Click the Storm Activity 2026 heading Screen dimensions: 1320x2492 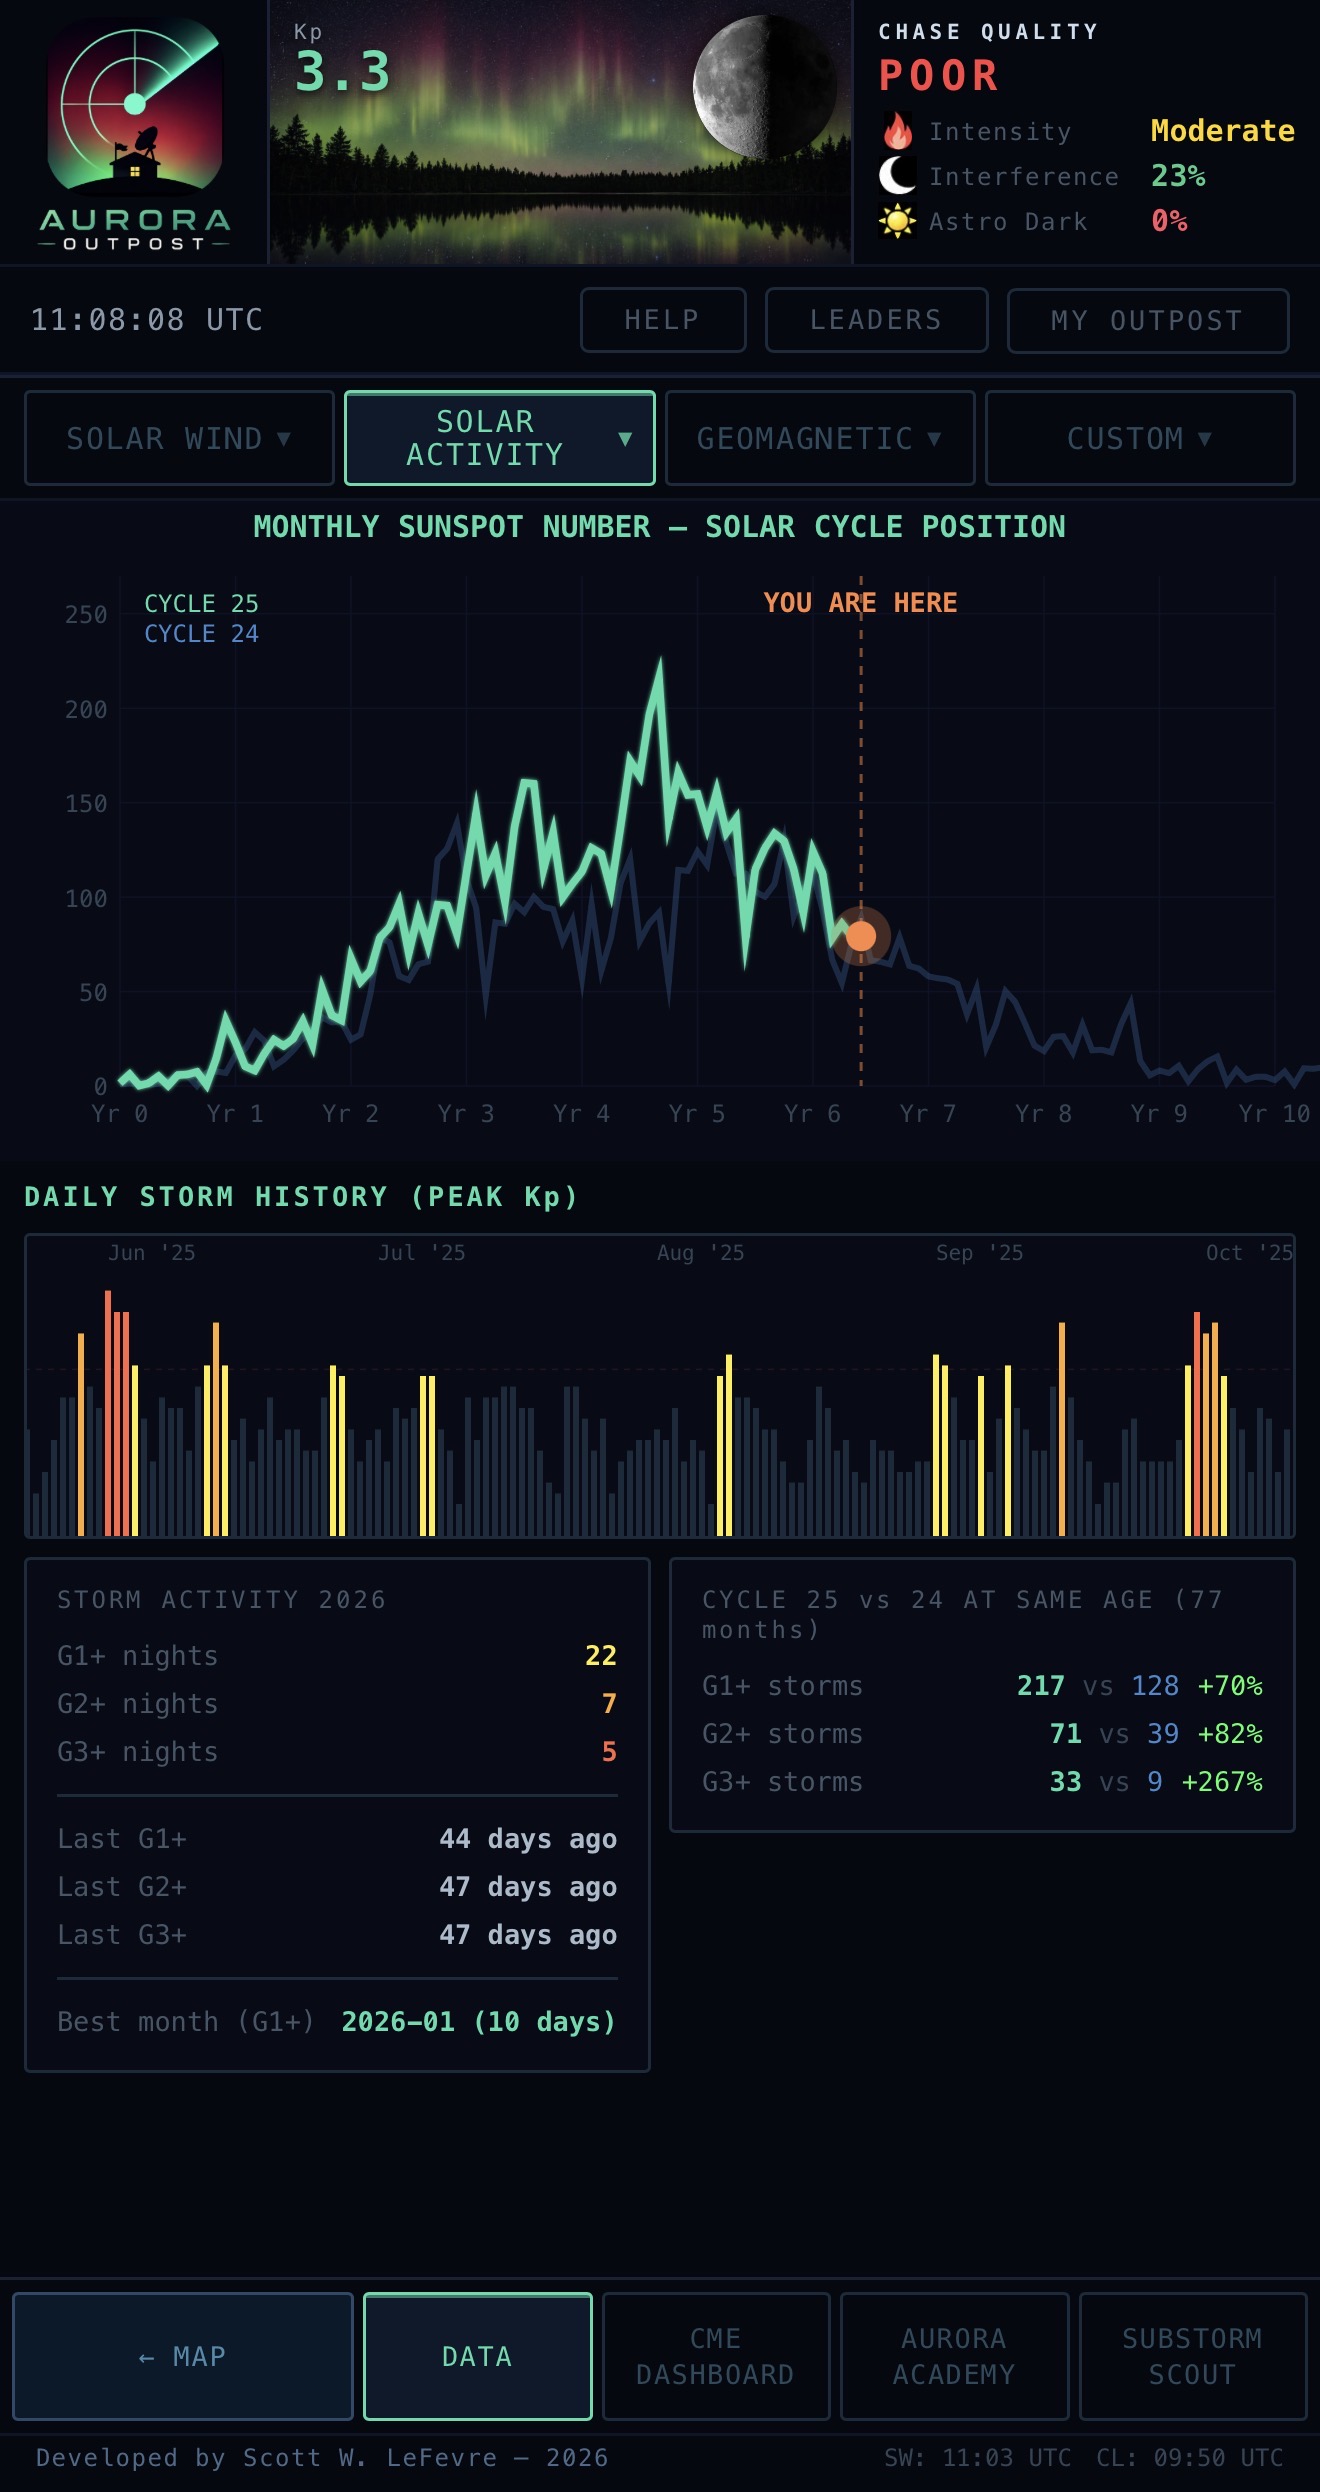click(x=221, y=1600)
